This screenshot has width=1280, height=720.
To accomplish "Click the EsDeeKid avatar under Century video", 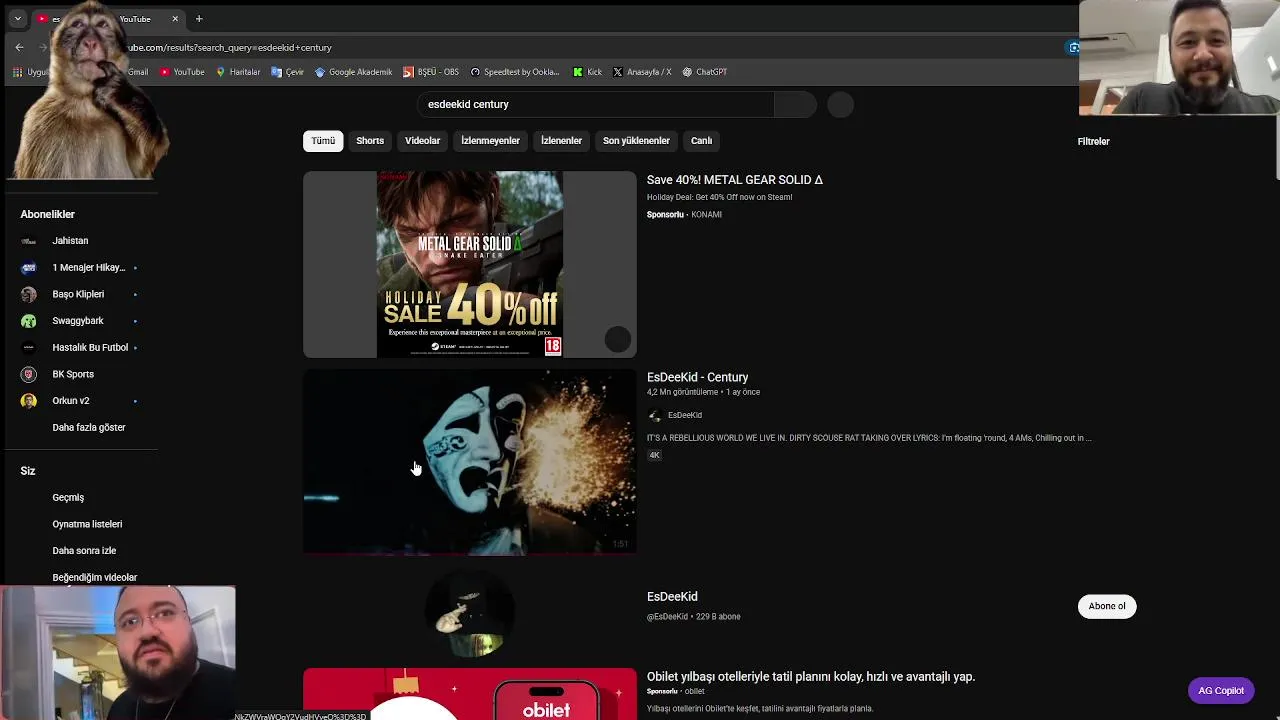I will pyautogui.click(x=654, y=415).
